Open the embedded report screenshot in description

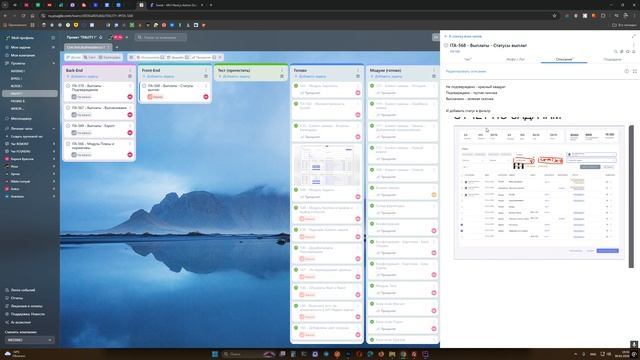pyautogui.click(x=539, y=192)
